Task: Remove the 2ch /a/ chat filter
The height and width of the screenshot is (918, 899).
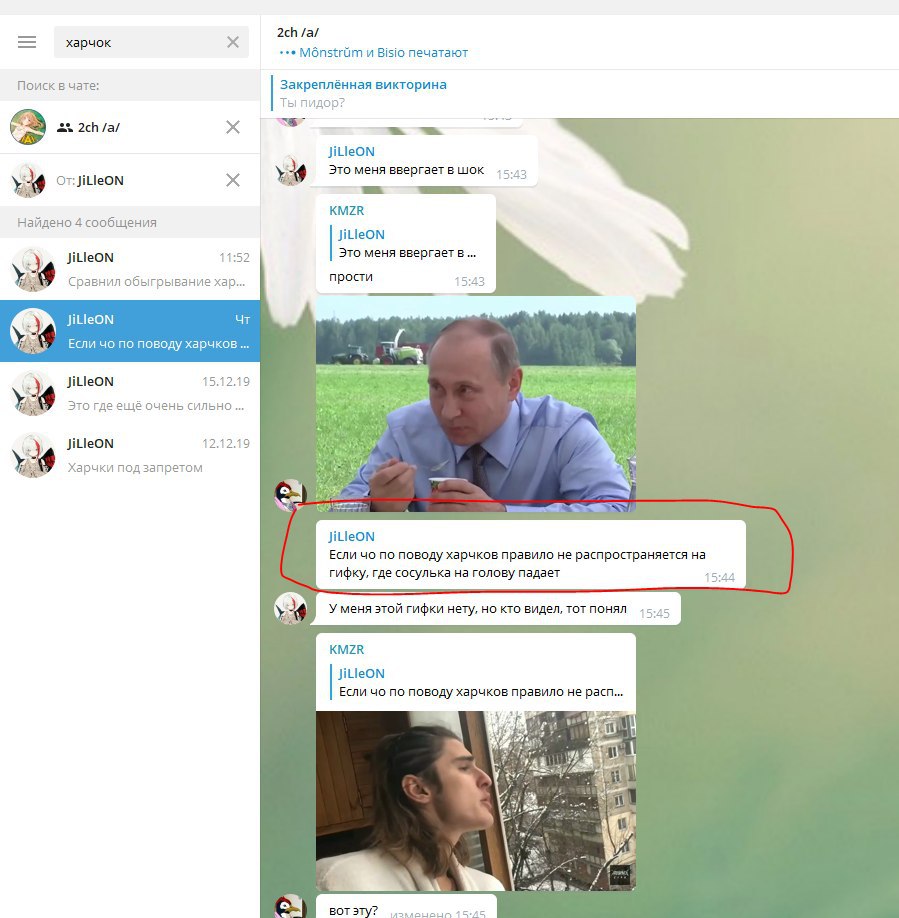Action: pyautogui.click(x=233, y=127)
